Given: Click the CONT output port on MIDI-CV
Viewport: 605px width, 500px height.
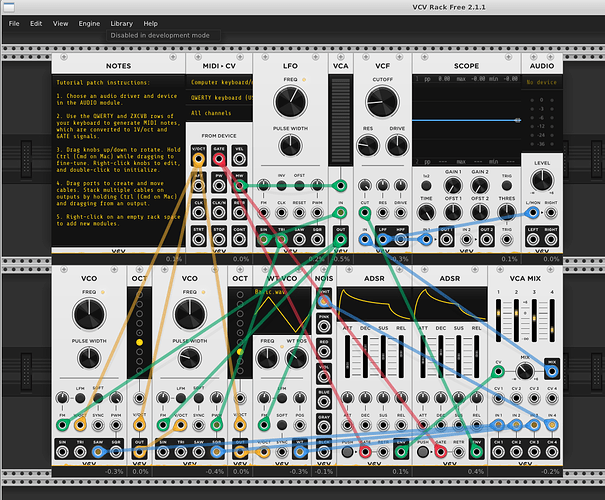Looking at the screenshot, I should (x=239, y=239).
